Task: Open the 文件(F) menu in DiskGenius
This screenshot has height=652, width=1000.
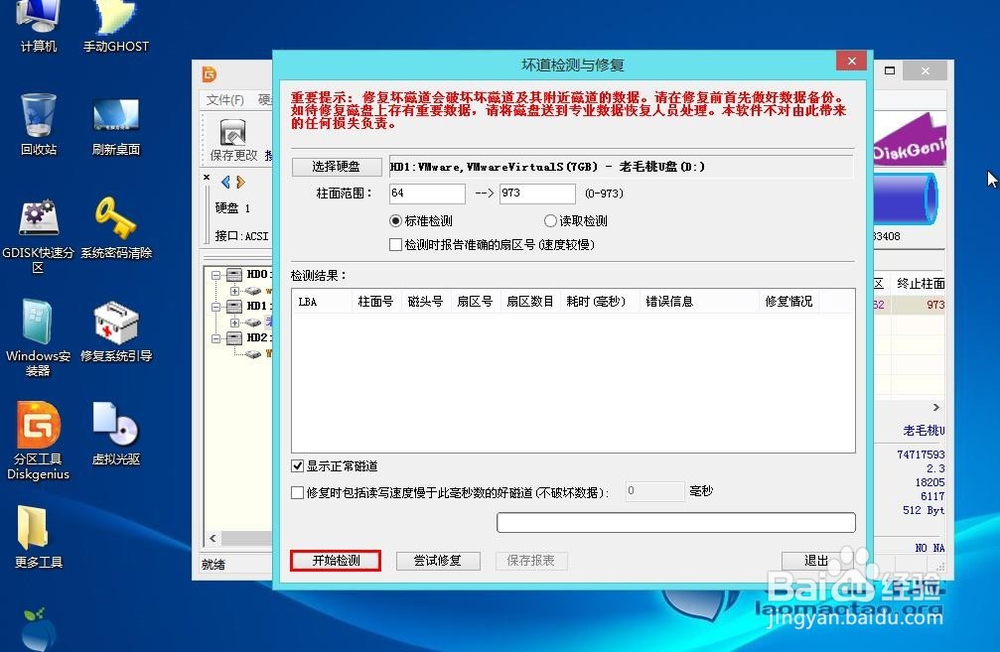Action: point(225,100)
